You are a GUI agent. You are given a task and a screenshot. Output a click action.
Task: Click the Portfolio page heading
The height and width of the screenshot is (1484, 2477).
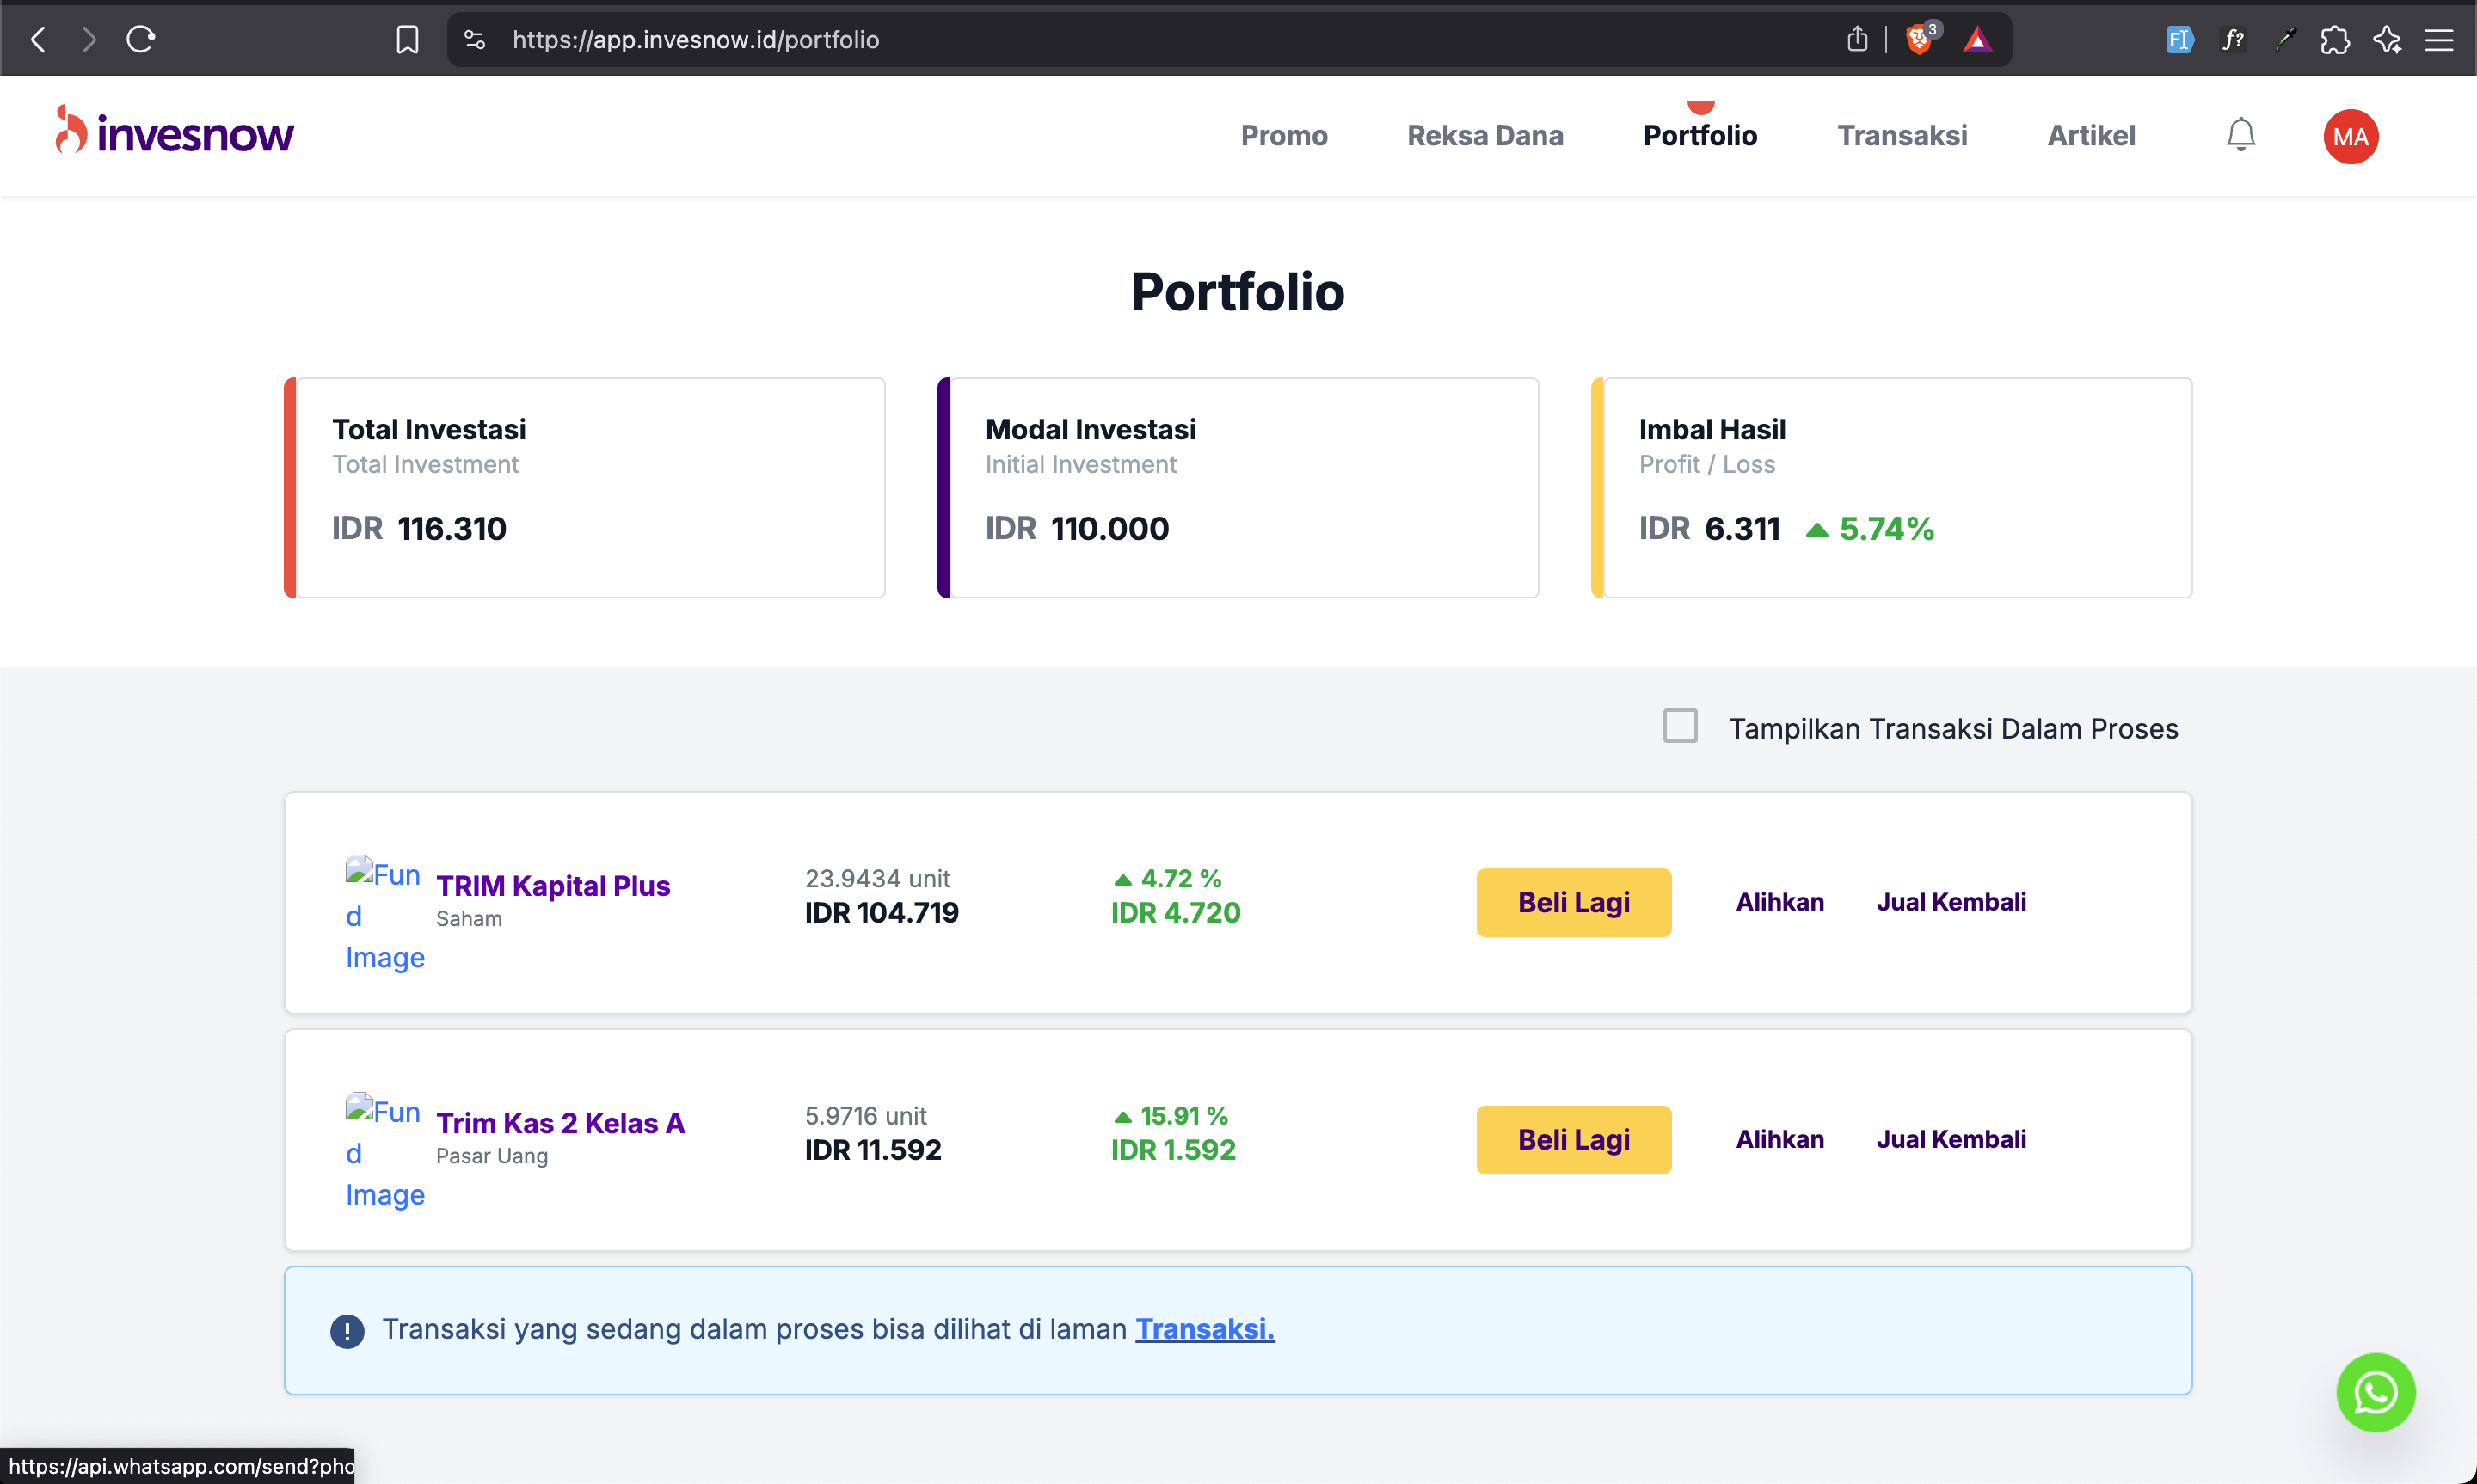pyautogui.click(x=1238, y=291)
